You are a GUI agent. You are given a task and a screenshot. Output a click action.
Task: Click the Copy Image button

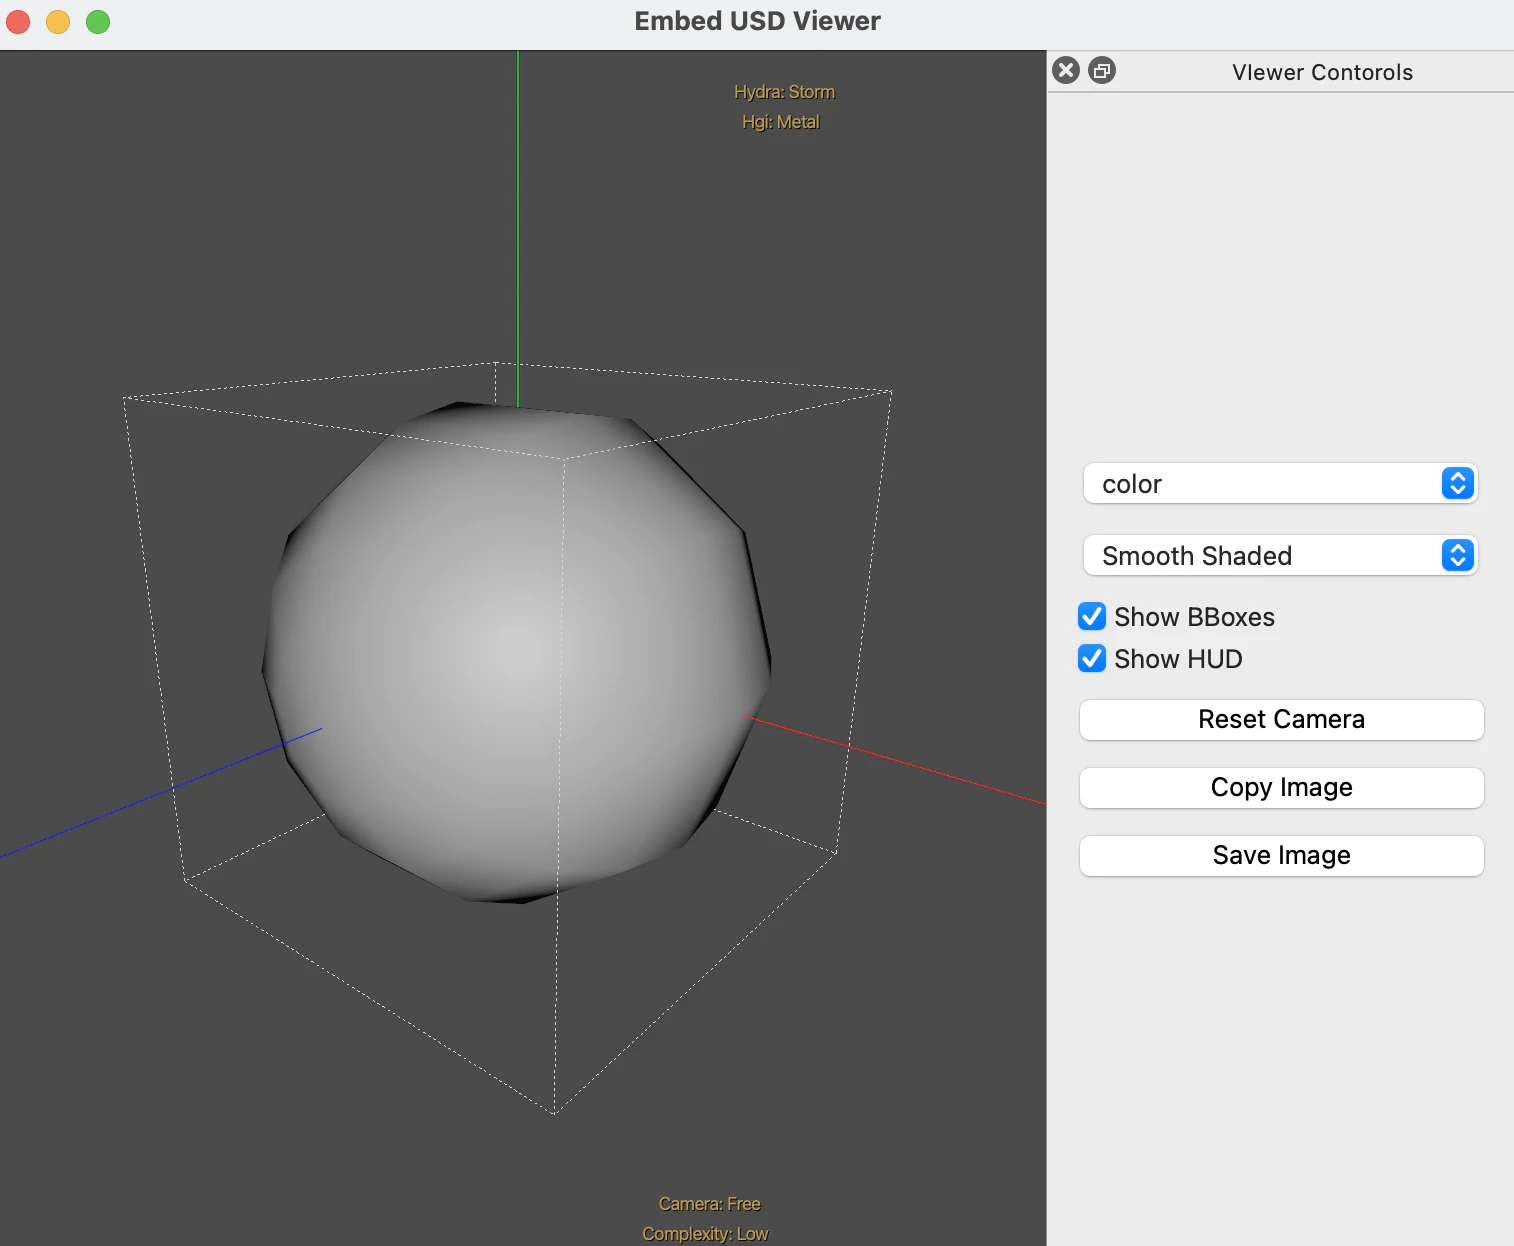1281,788
